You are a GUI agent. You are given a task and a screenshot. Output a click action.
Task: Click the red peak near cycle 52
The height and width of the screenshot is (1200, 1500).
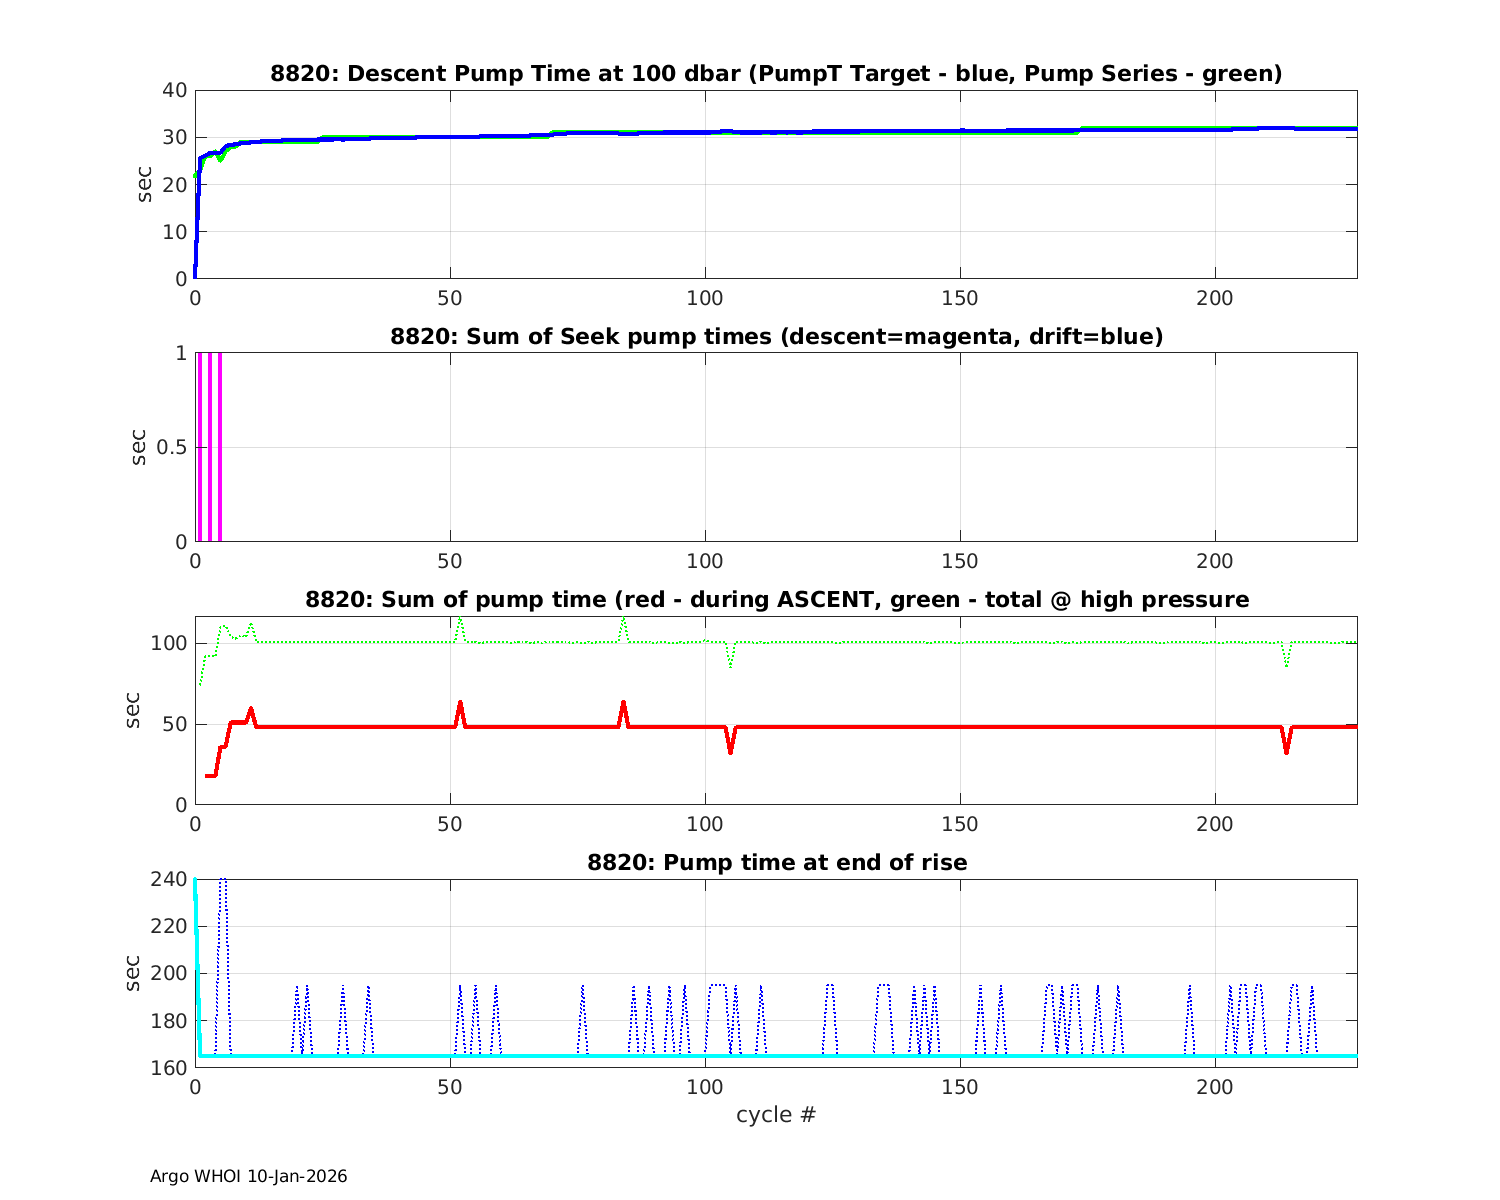460,704
